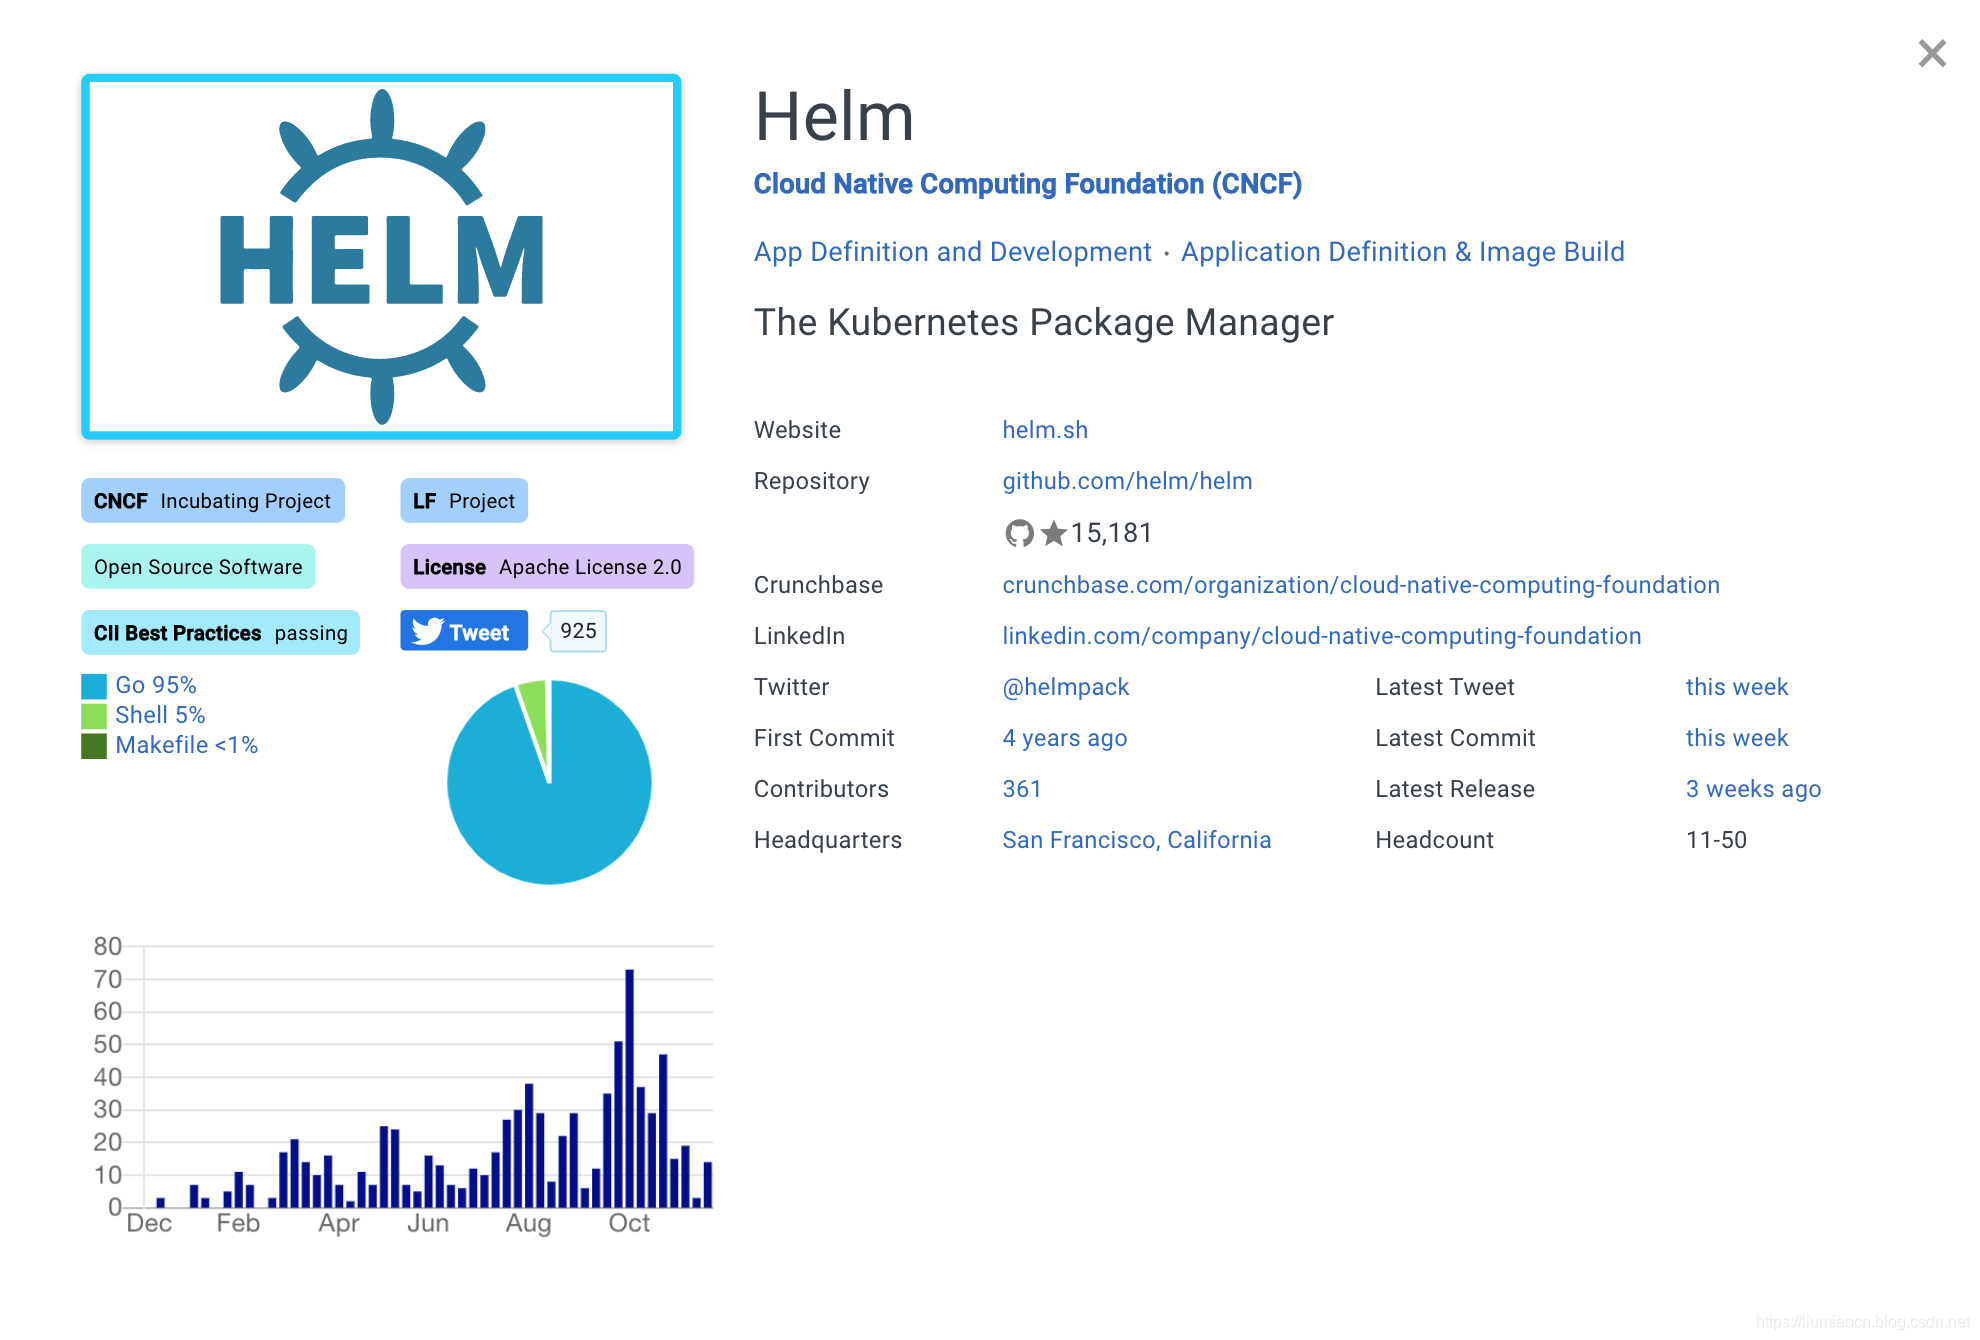Viewport: 1980px width, 1340px height.
Task: Open the Shell 5% language link
Action: (160, 715)
